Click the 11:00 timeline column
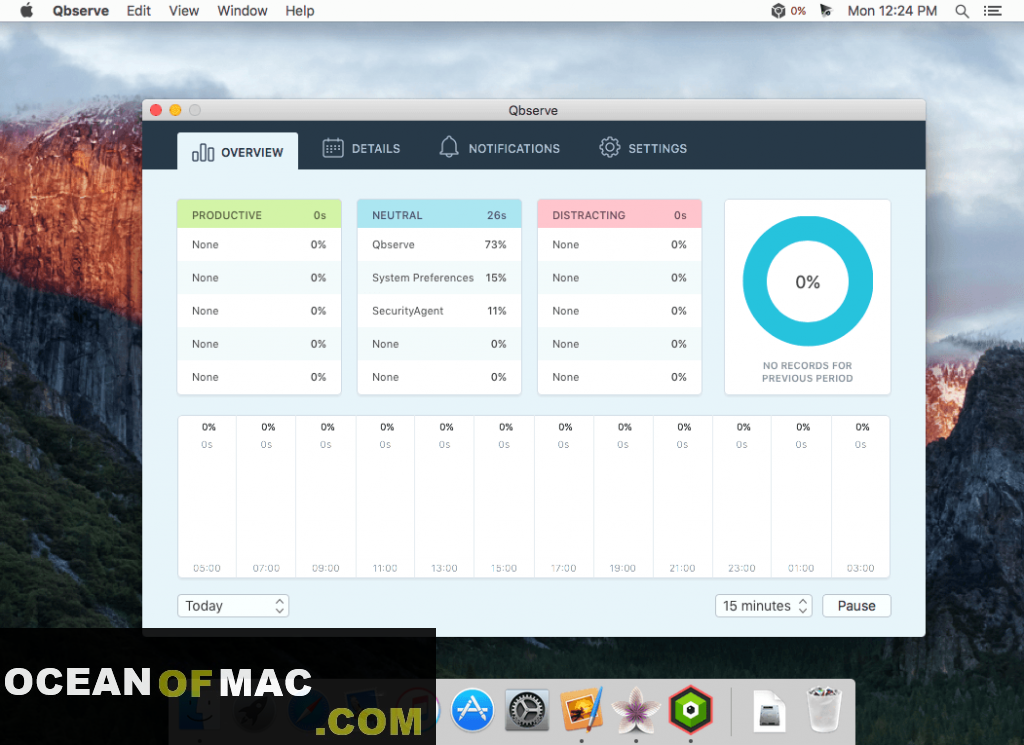 [385, 496]
